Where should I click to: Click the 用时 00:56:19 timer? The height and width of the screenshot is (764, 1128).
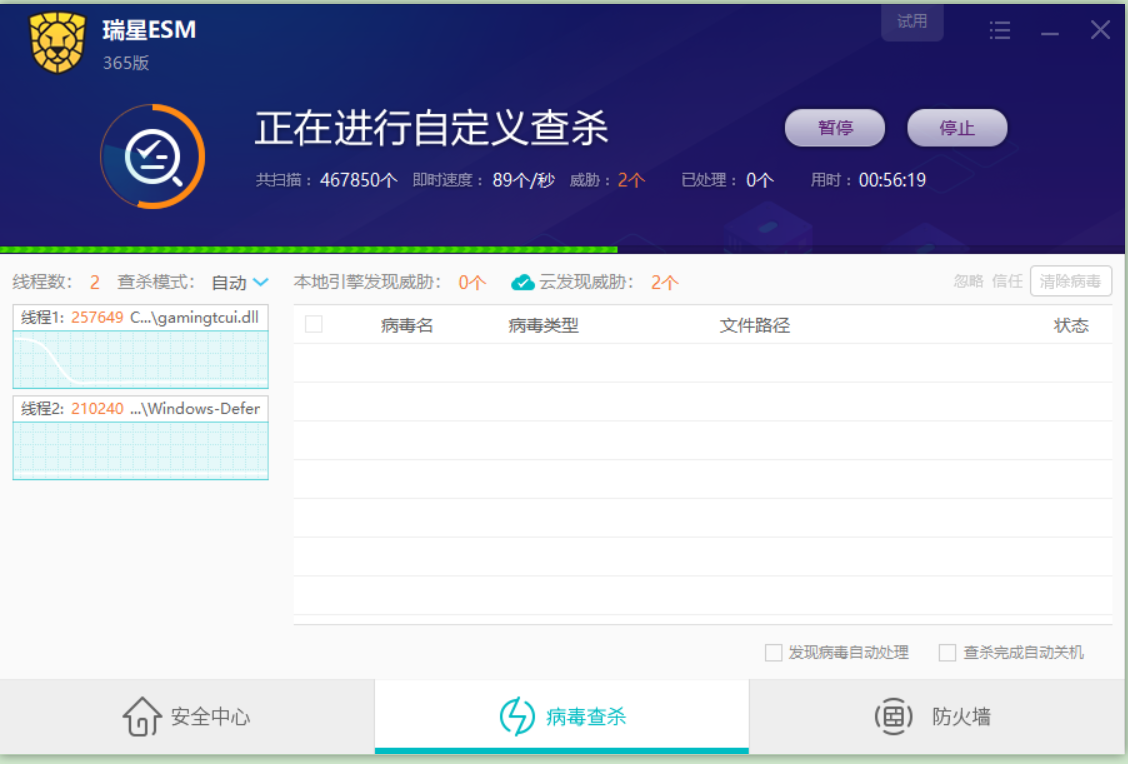892,180
